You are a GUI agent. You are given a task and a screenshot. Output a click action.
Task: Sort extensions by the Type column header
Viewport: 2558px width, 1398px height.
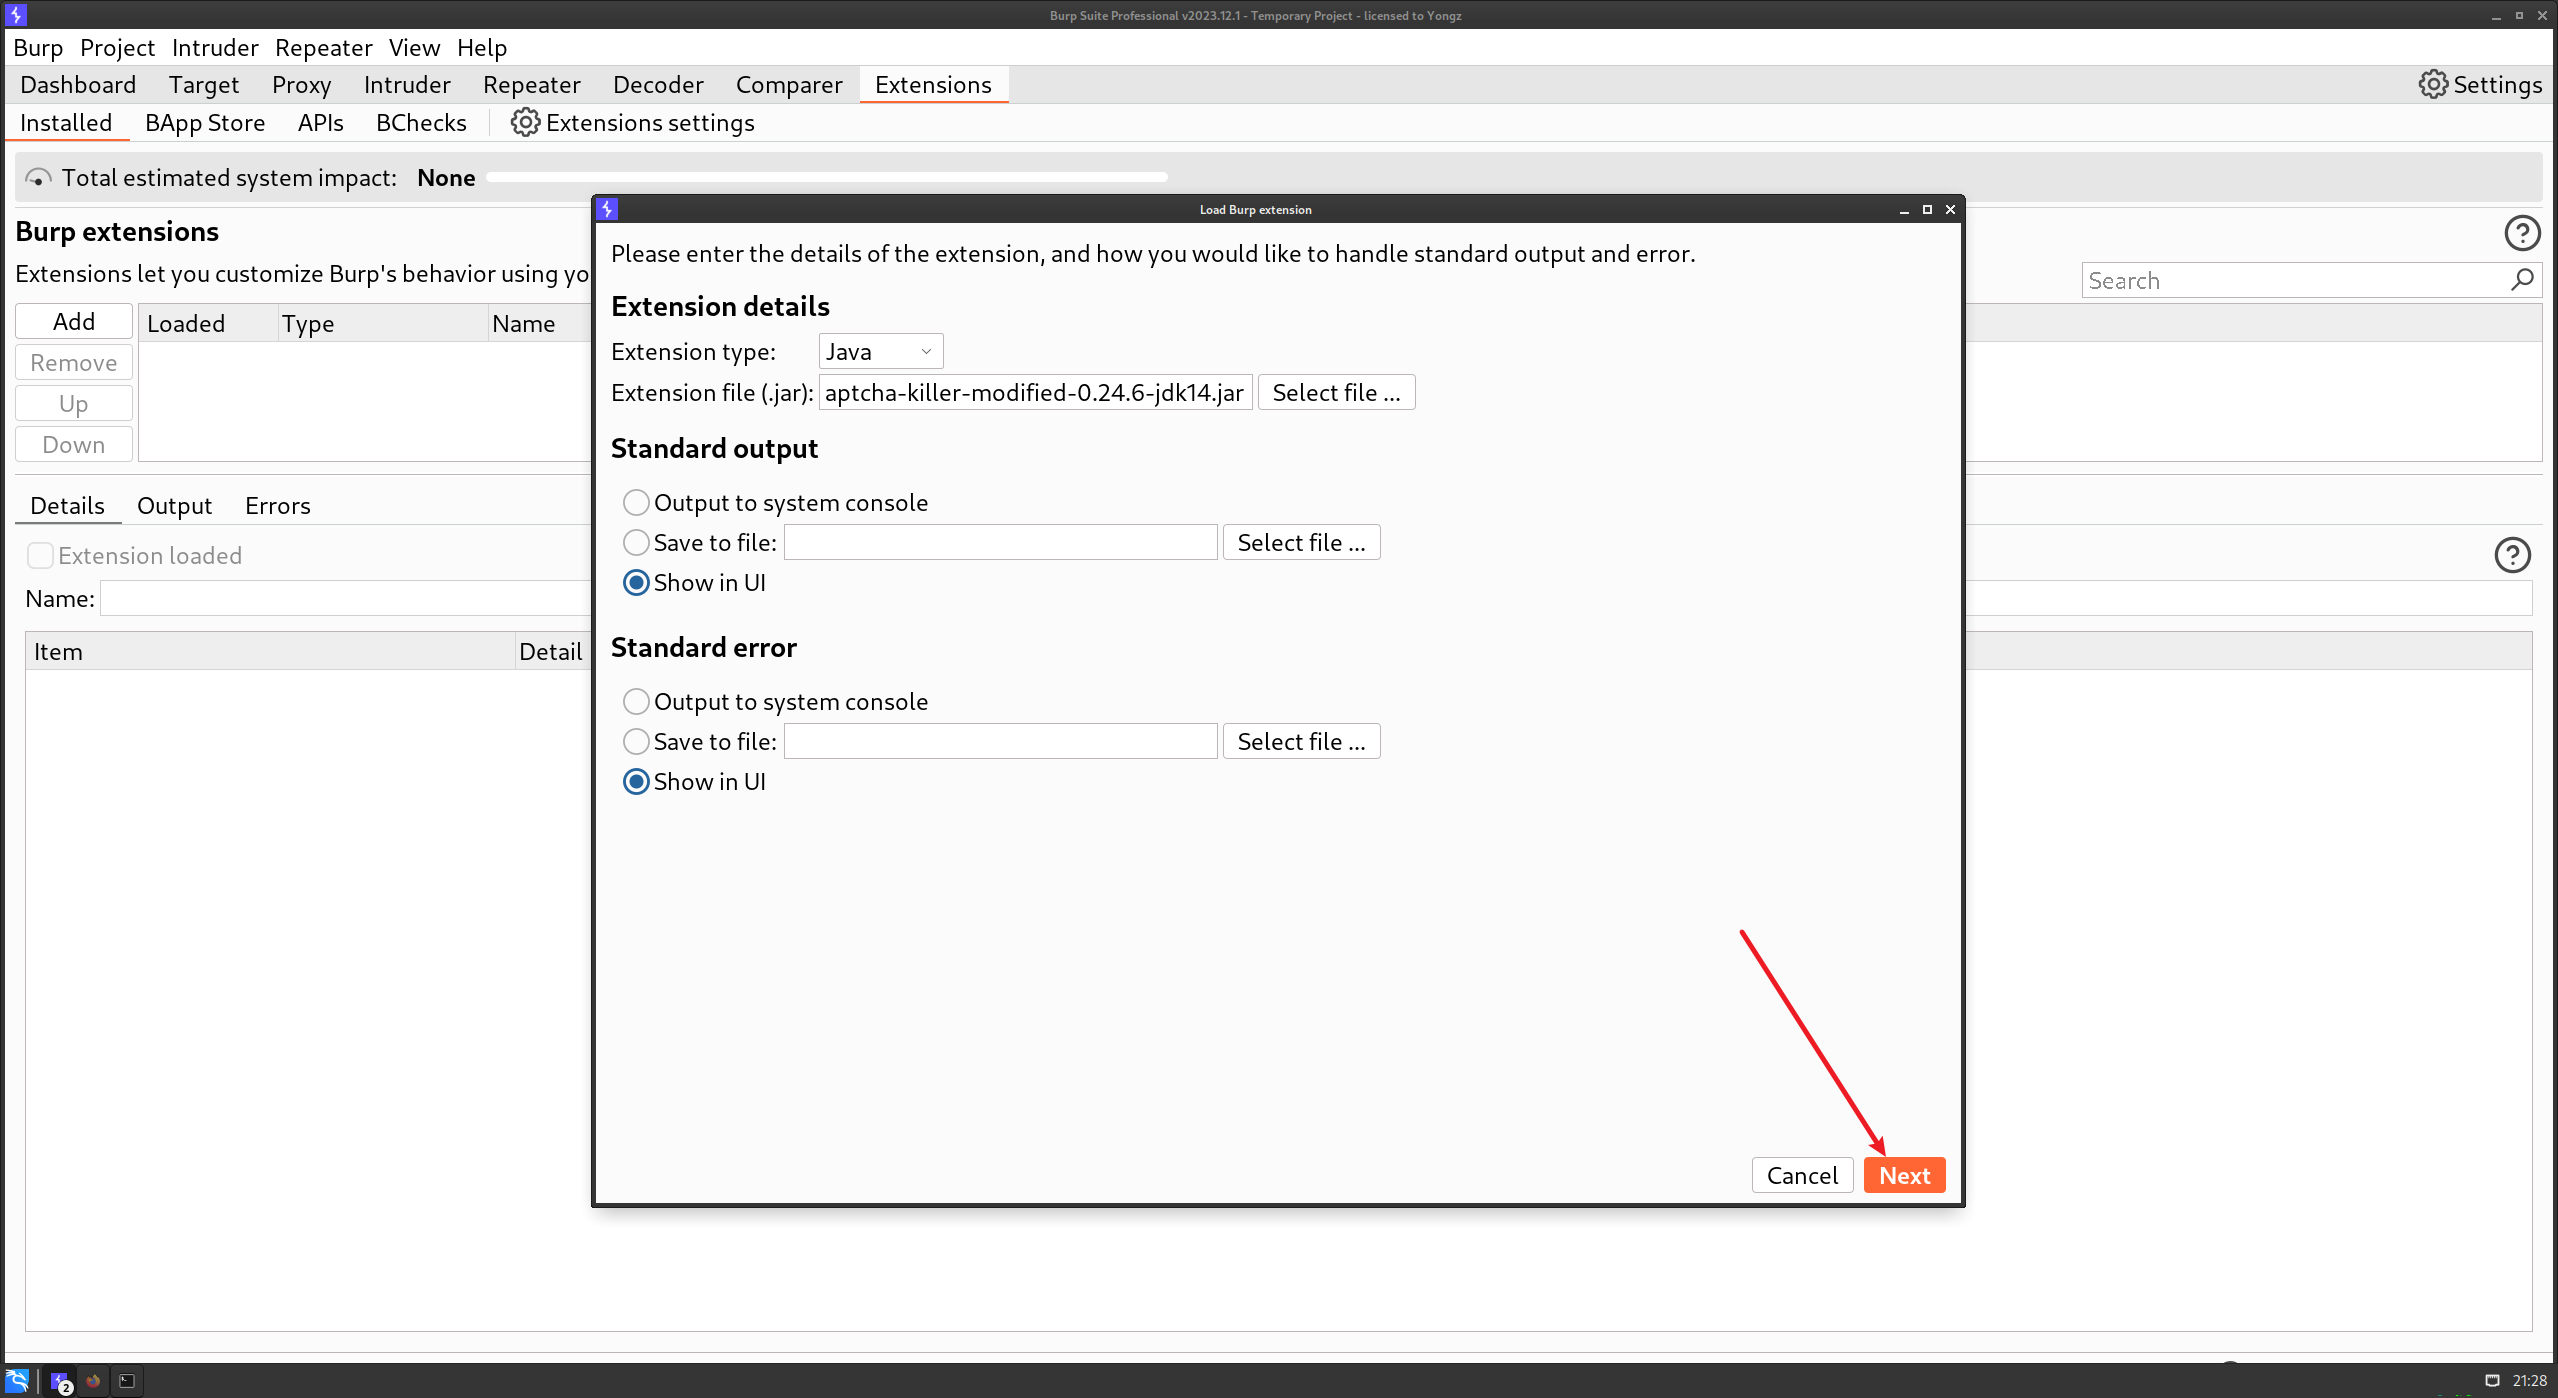click(x=382, y=323)
